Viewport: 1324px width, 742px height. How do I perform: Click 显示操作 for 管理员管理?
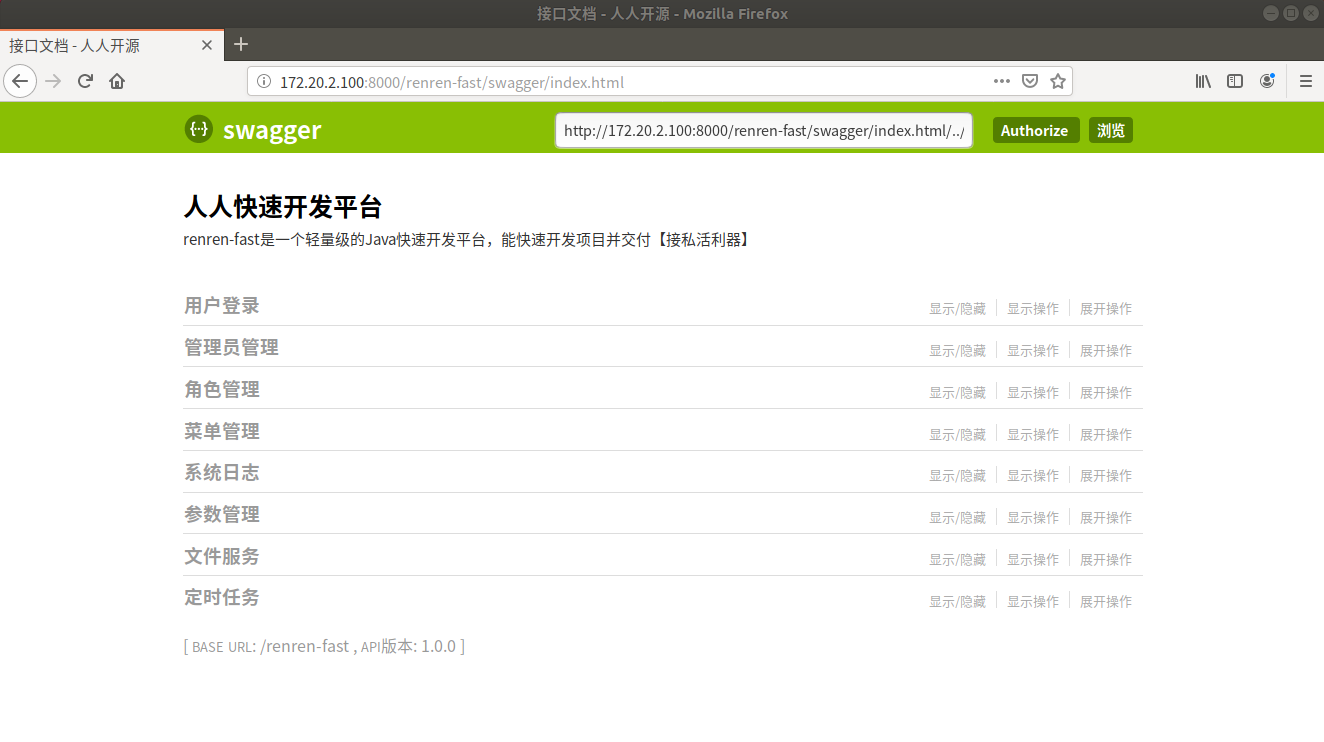point(1033,351)
